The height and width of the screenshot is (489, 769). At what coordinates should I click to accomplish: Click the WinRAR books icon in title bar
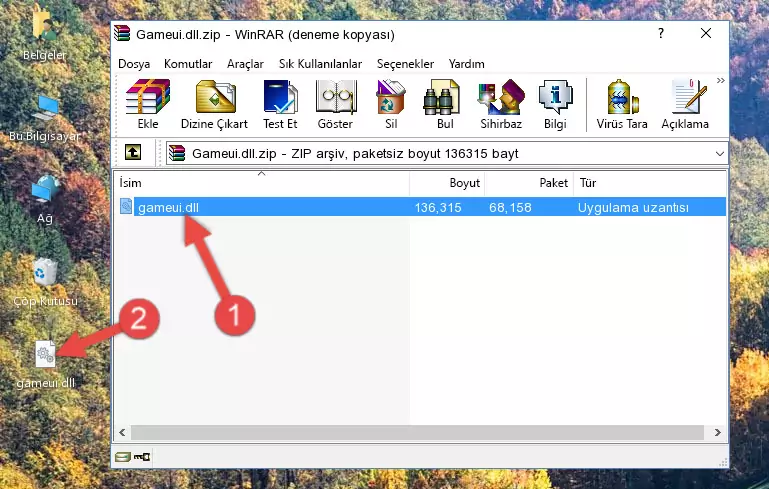point(122,34)
